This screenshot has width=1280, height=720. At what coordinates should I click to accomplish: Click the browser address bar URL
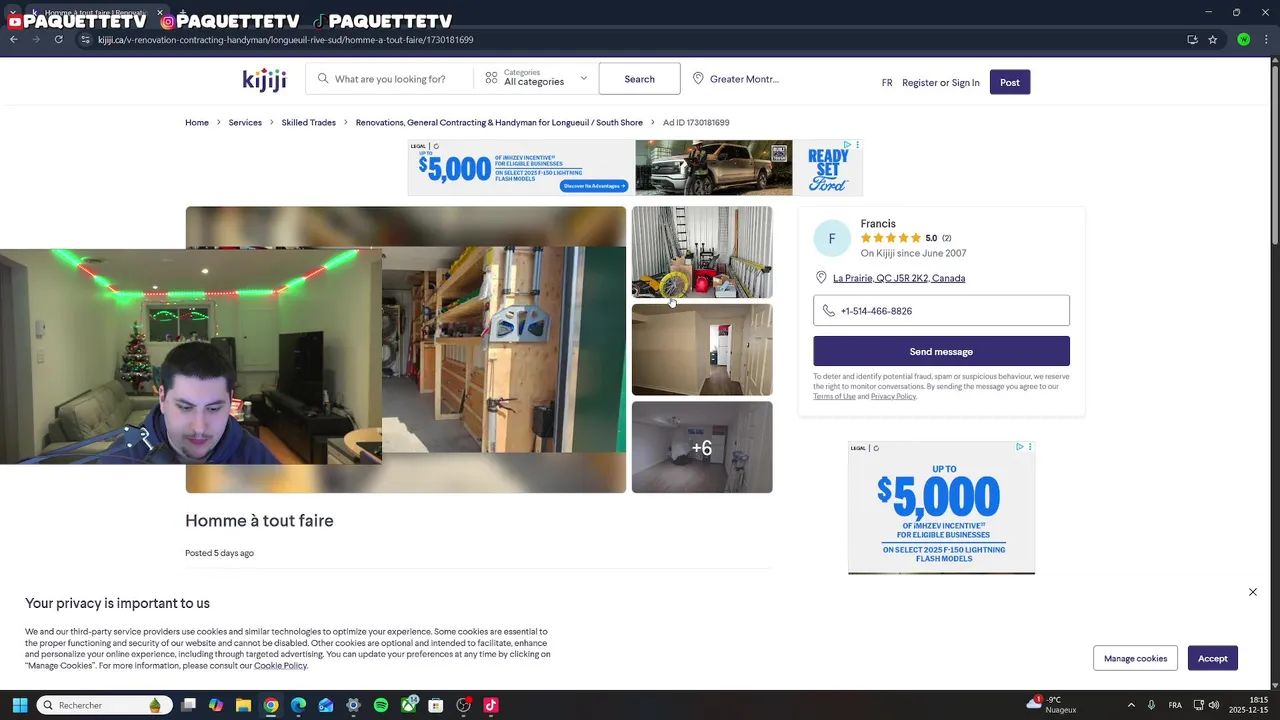click(286, 40)
